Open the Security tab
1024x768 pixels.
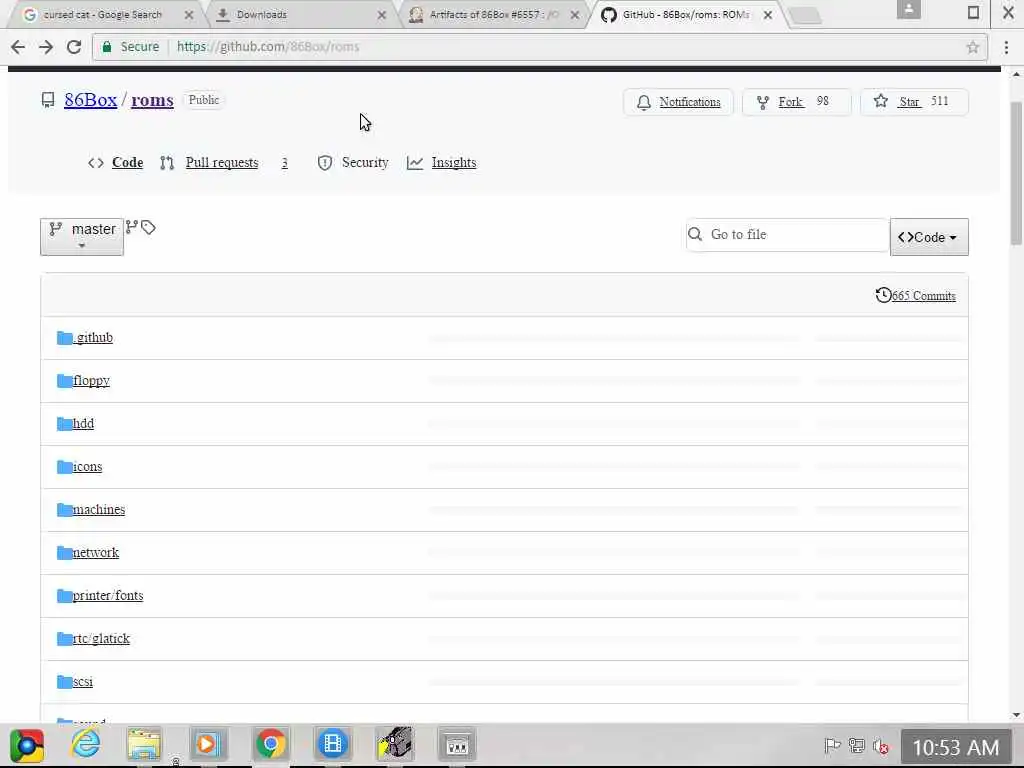point(353,163)
